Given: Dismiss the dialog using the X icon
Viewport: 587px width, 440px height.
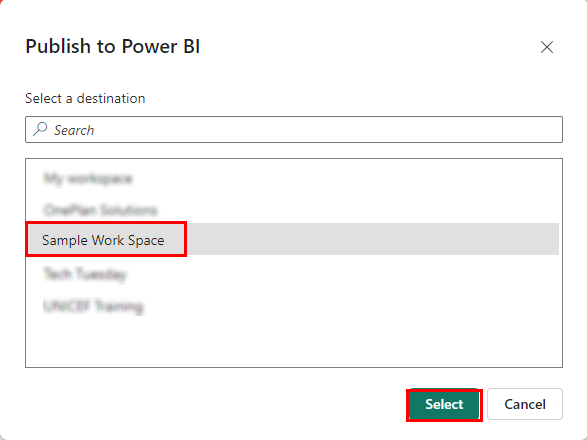Looking at the screenshot, I should click(547, 47).
